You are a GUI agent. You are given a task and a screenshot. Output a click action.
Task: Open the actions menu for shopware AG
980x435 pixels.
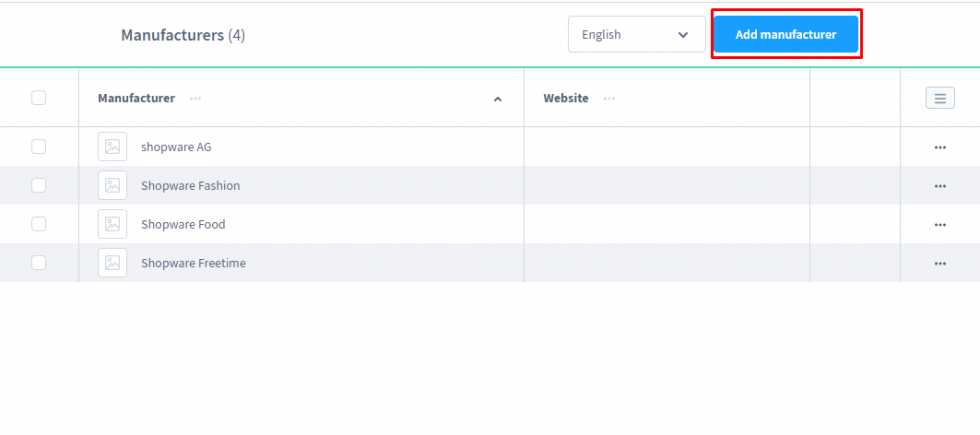click(939, 147)
